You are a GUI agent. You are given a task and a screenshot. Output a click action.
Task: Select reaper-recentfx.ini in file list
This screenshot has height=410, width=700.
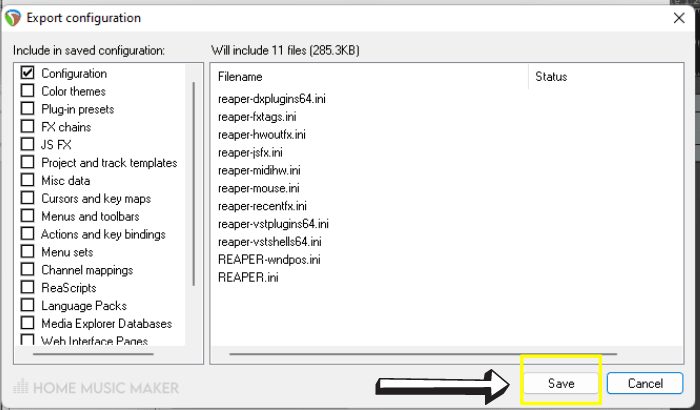262,206
